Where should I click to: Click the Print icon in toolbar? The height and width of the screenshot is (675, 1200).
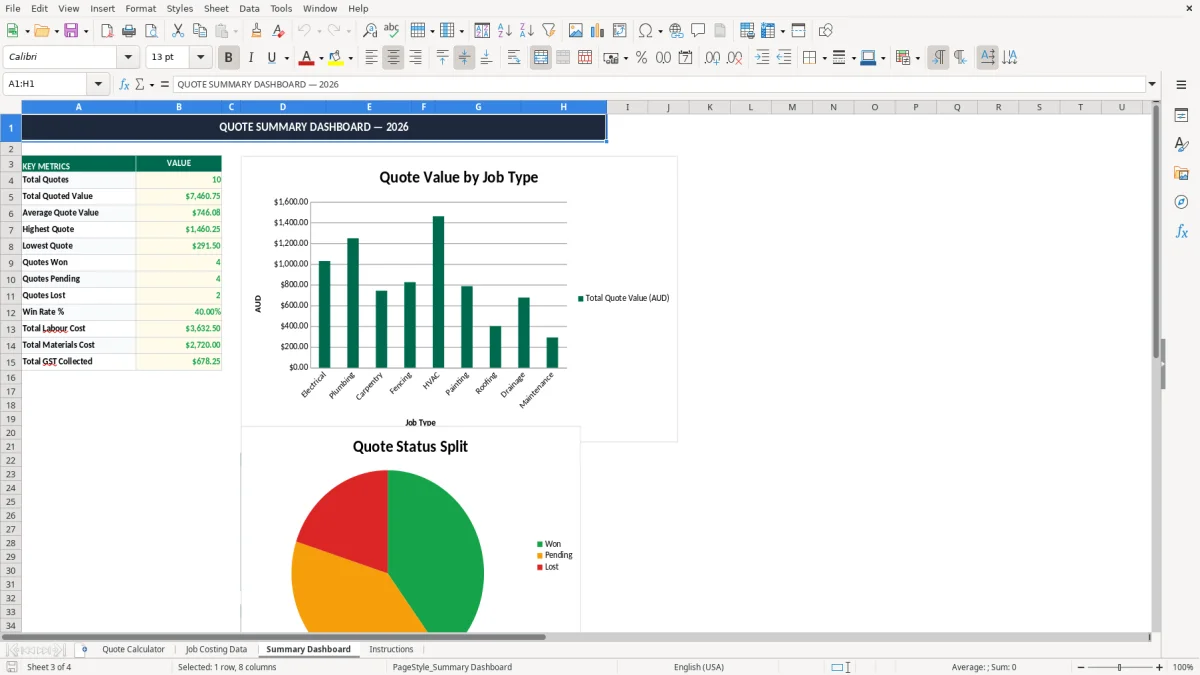click(x=129, y=31)
